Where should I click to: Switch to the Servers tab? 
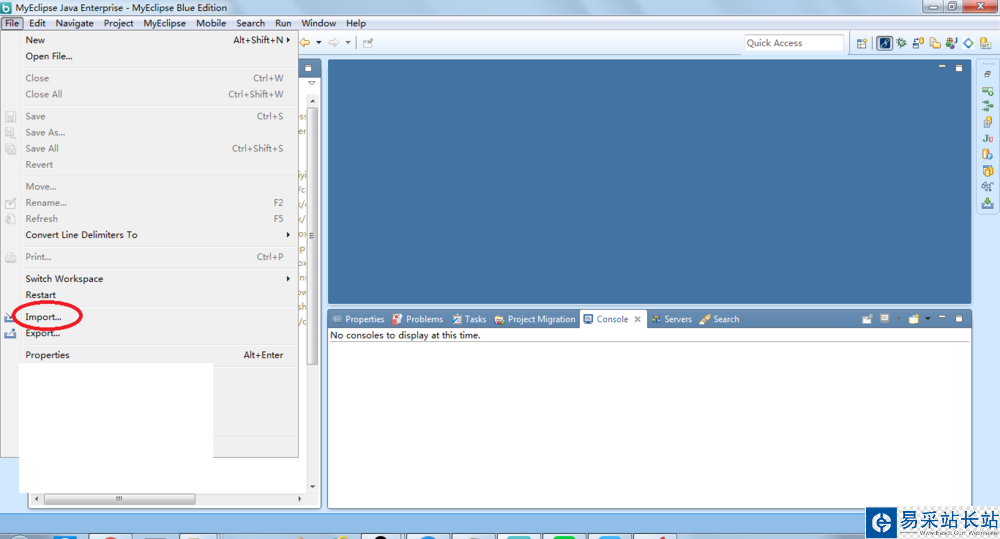point(671,319)
